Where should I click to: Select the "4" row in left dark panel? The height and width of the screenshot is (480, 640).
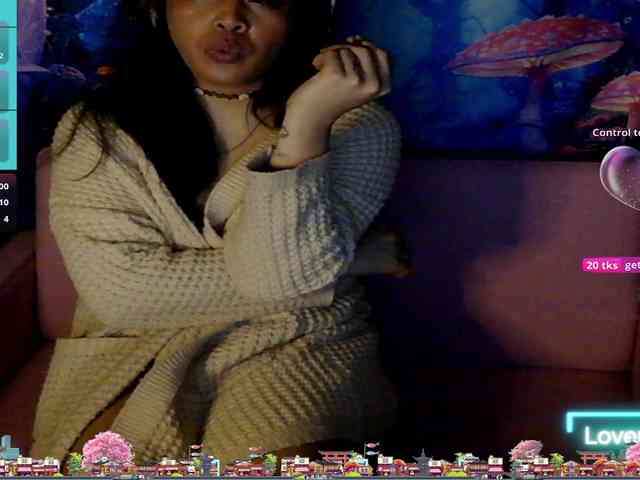[x=6, y=219]
